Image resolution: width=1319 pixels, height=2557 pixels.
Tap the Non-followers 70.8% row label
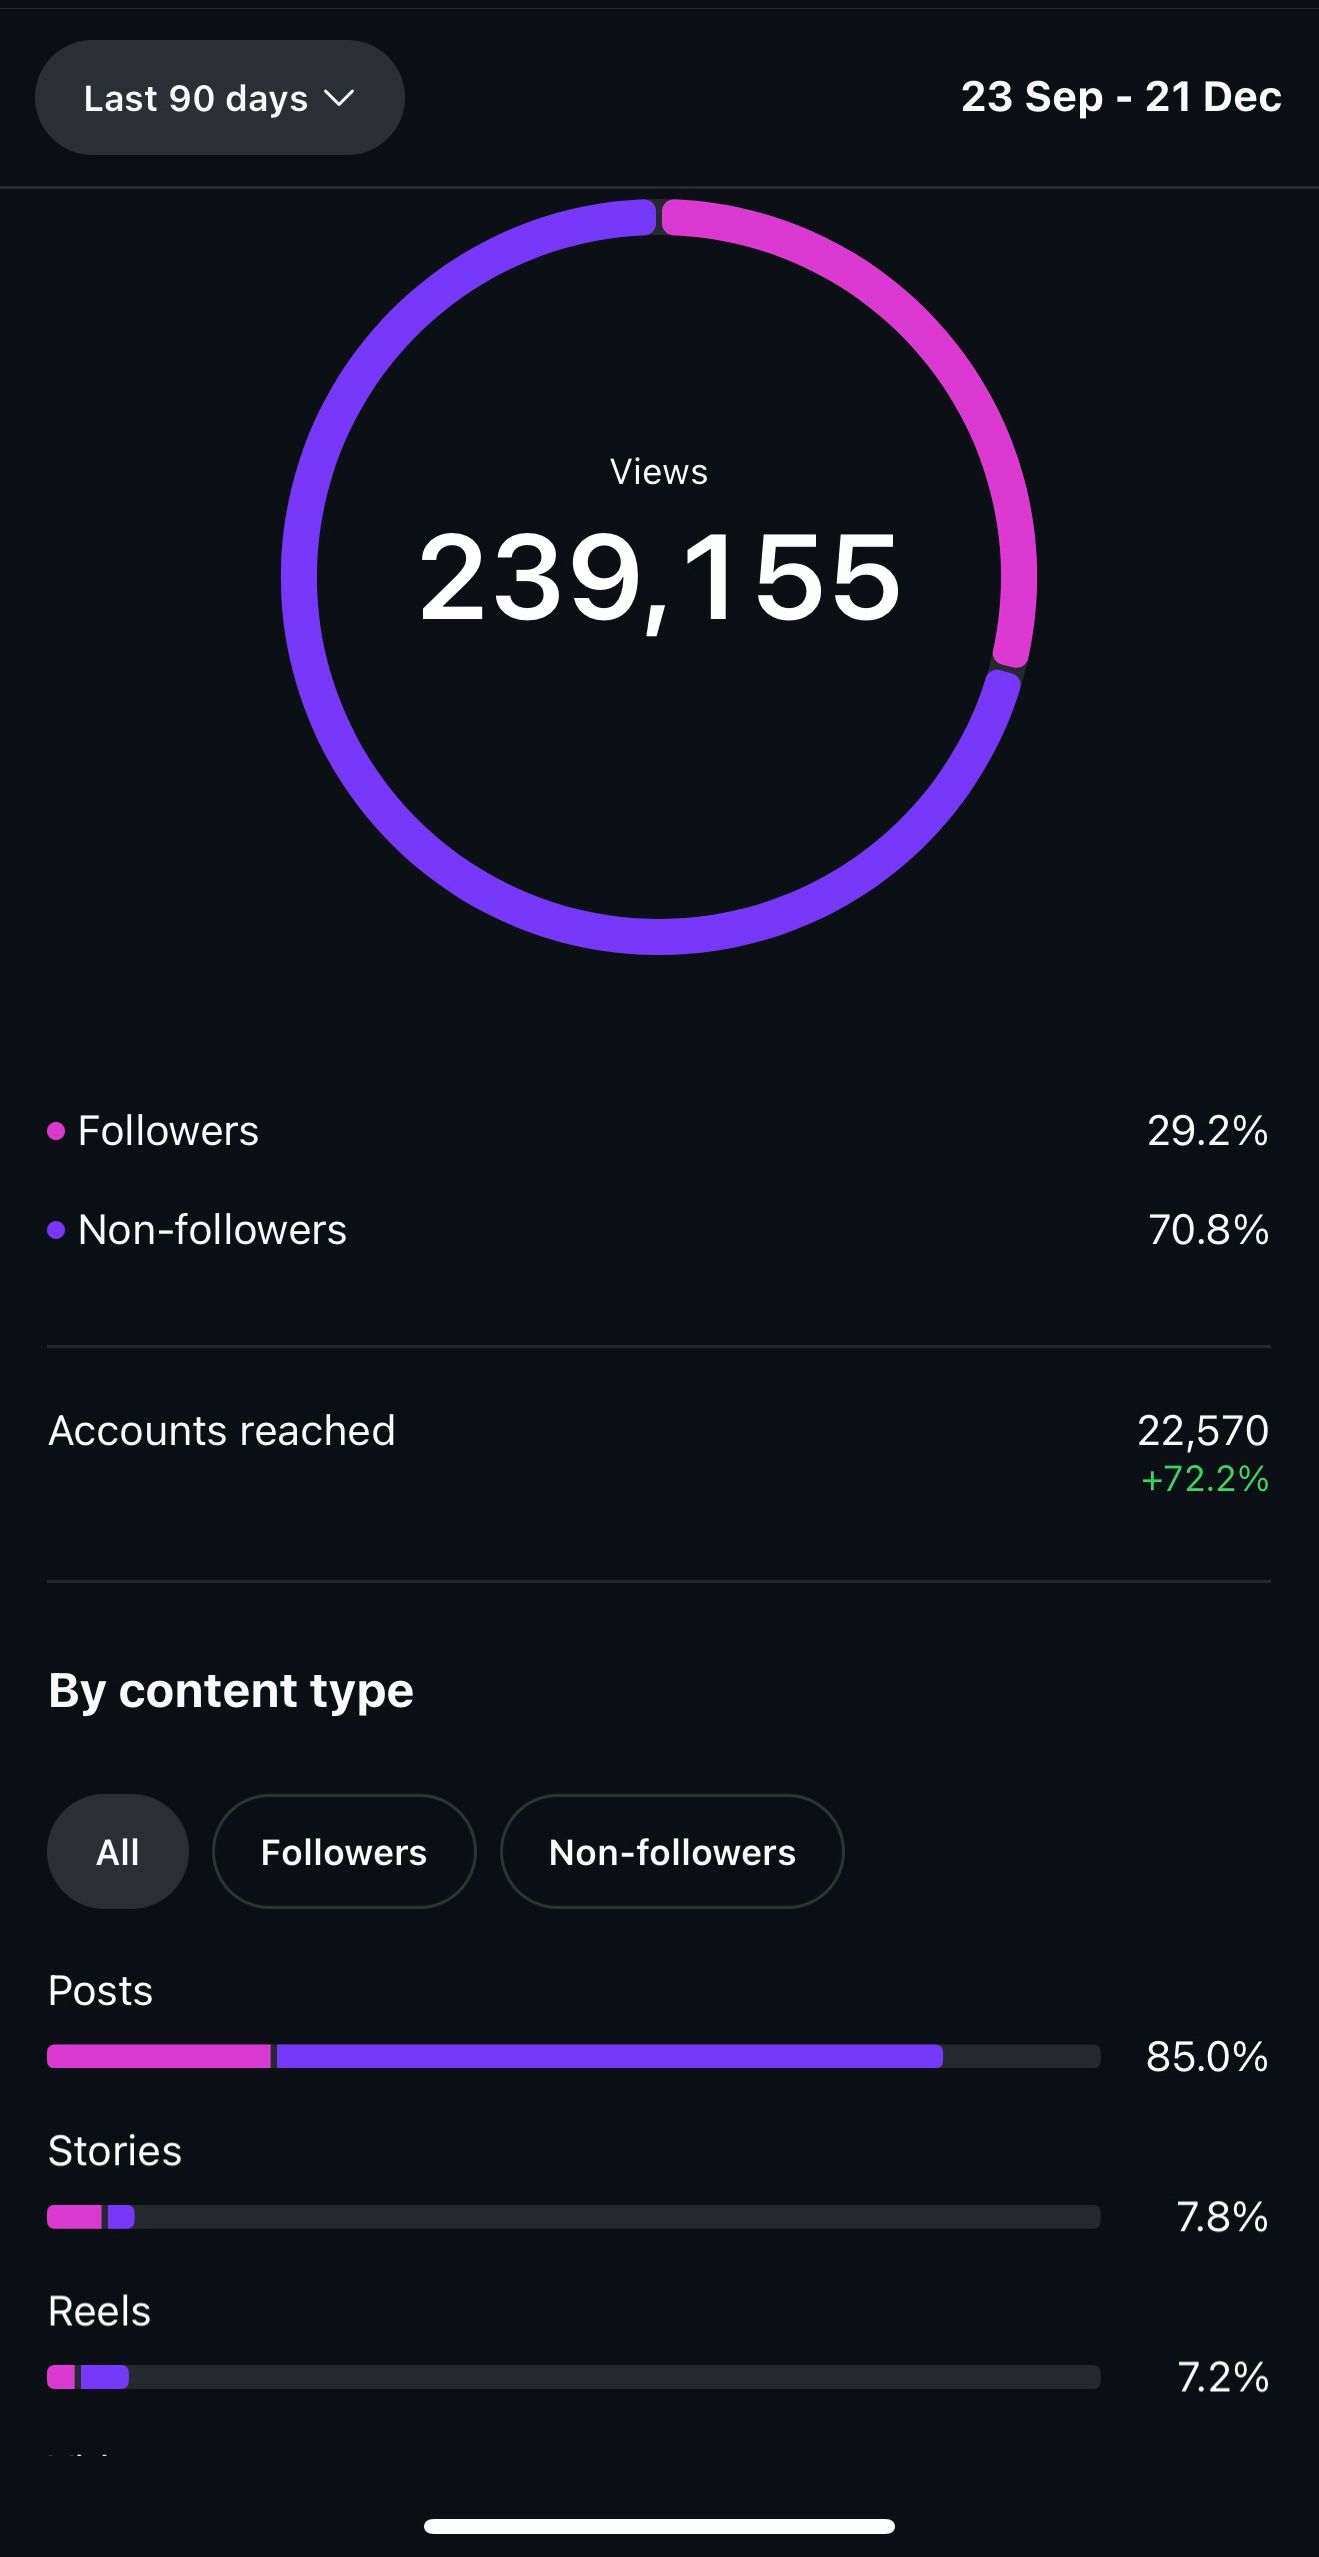(212, 1230)
